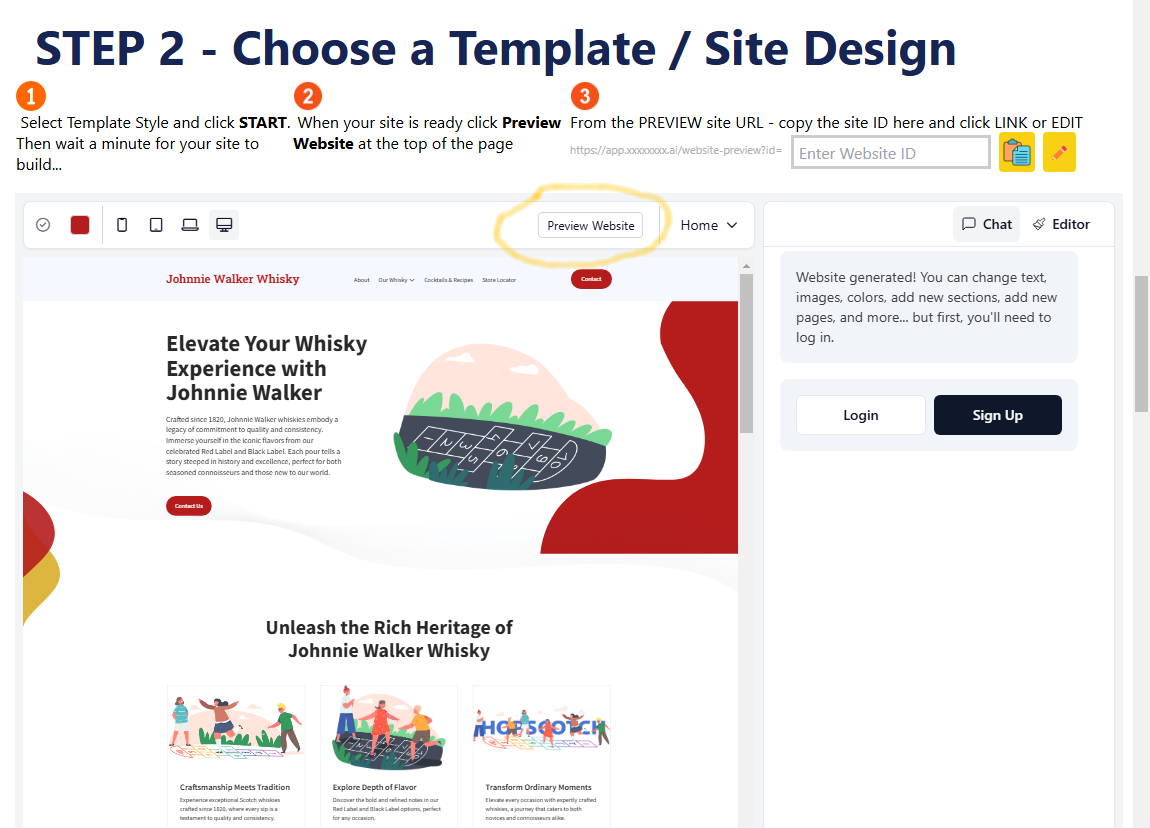Screen dimensions: 1150x828
Task: Switch to tablet preview icon
Action: point(156,224)
